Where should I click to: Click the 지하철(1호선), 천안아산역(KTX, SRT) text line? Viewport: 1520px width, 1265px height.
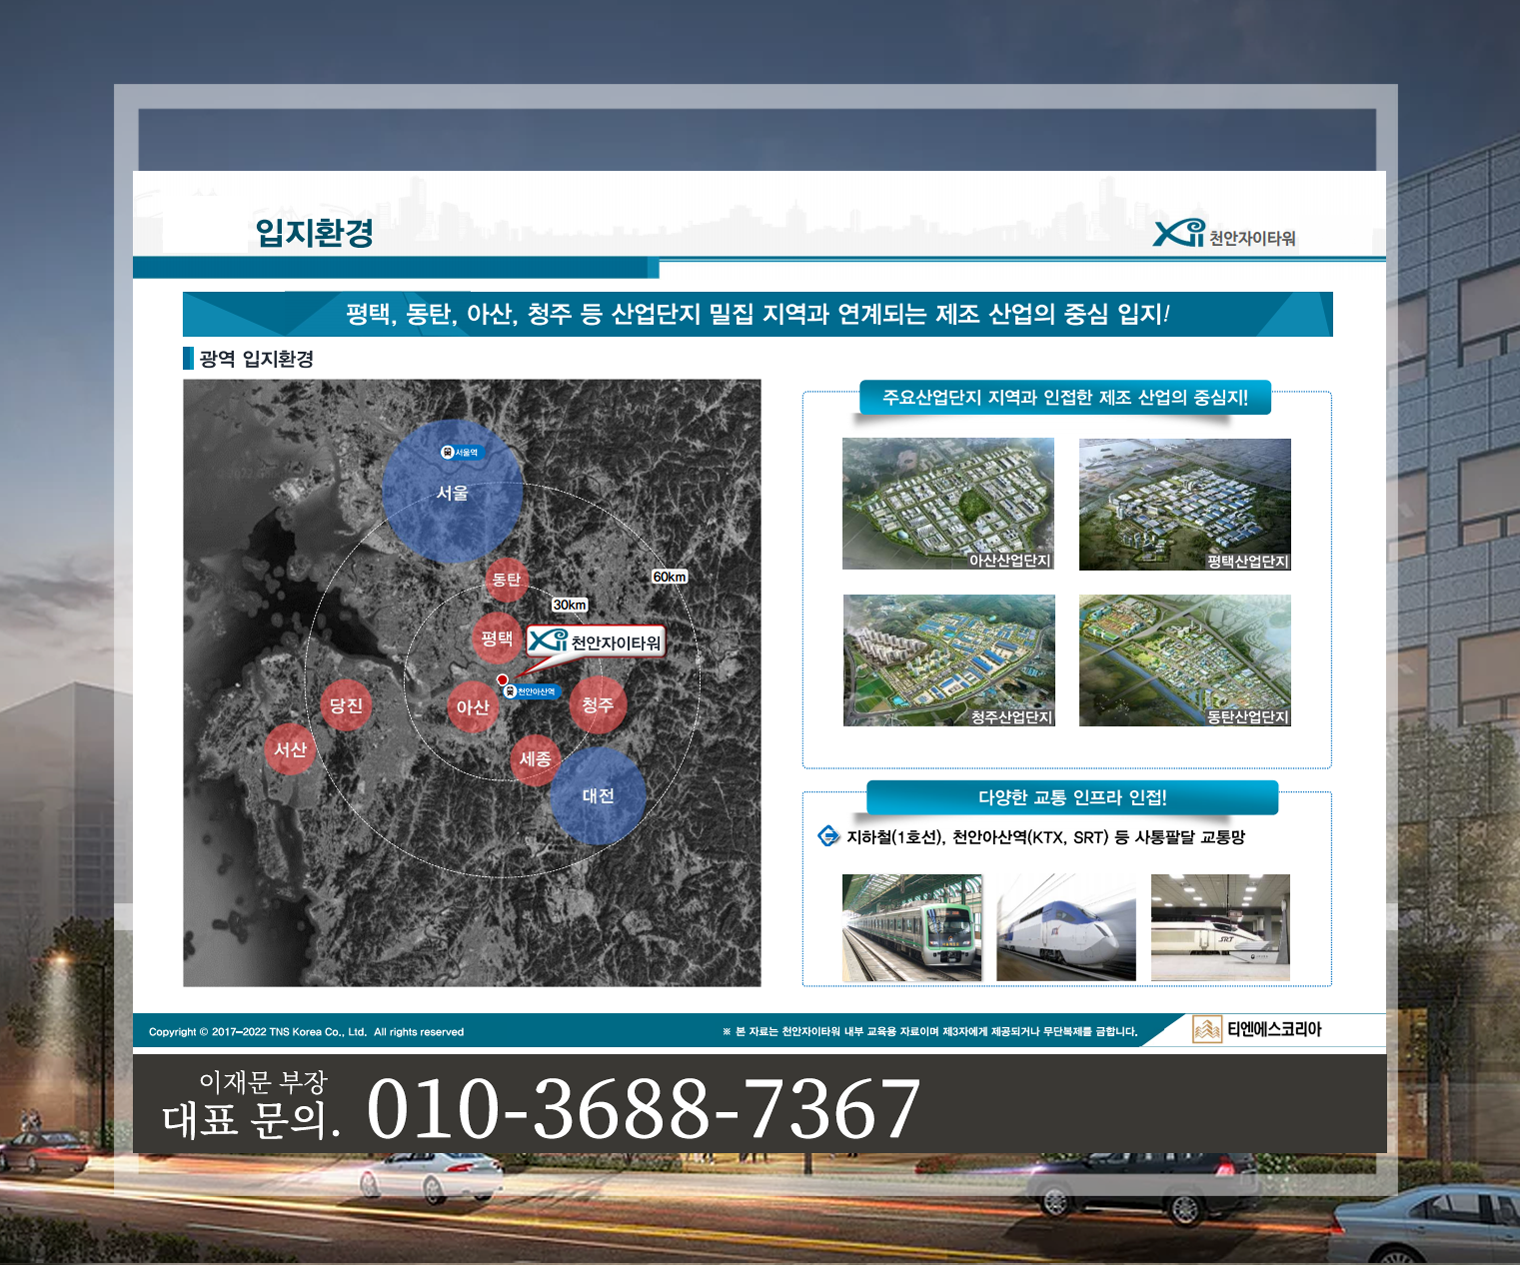1046,837
